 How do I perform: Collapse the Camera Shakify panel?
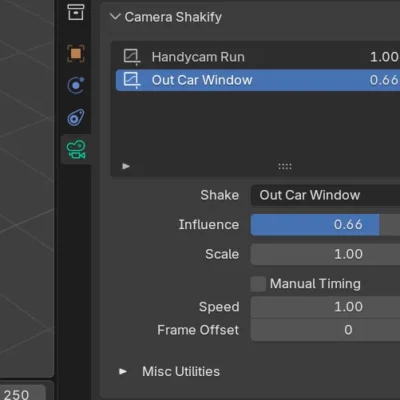pyautogui.click(x=115, y=17)
